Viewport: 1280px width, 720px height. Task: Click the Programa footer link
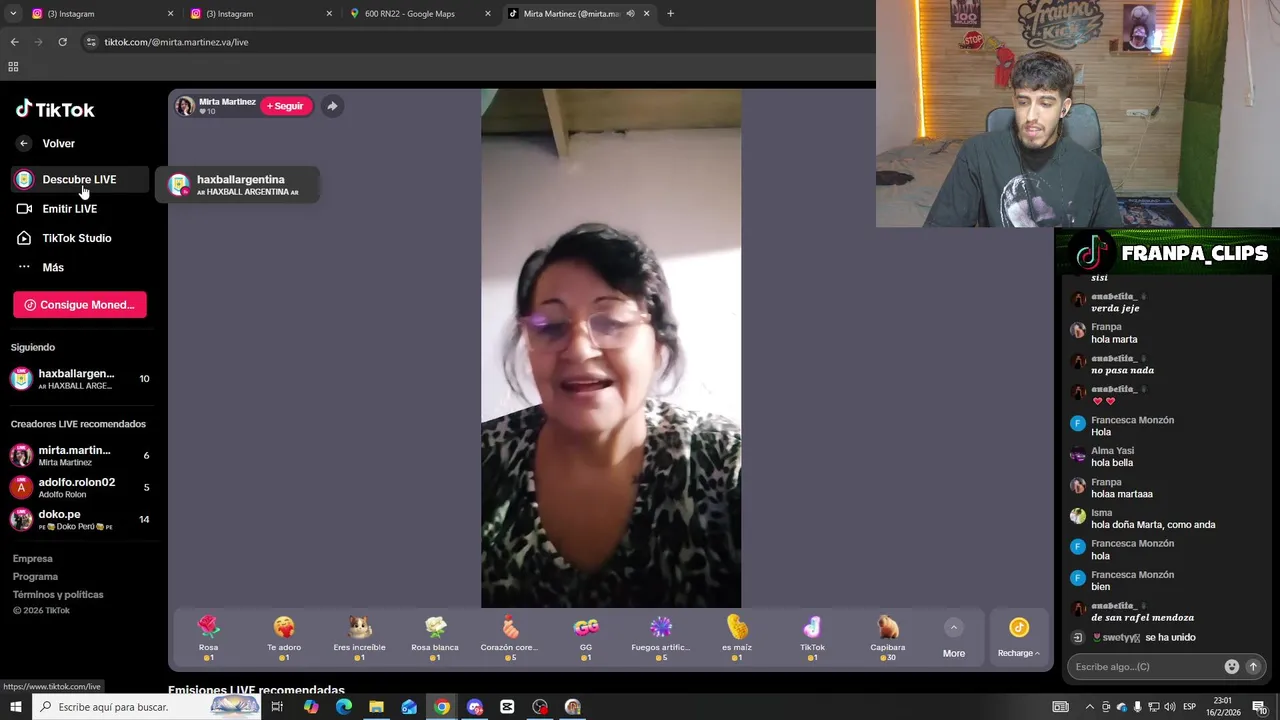tap(36, 577)
